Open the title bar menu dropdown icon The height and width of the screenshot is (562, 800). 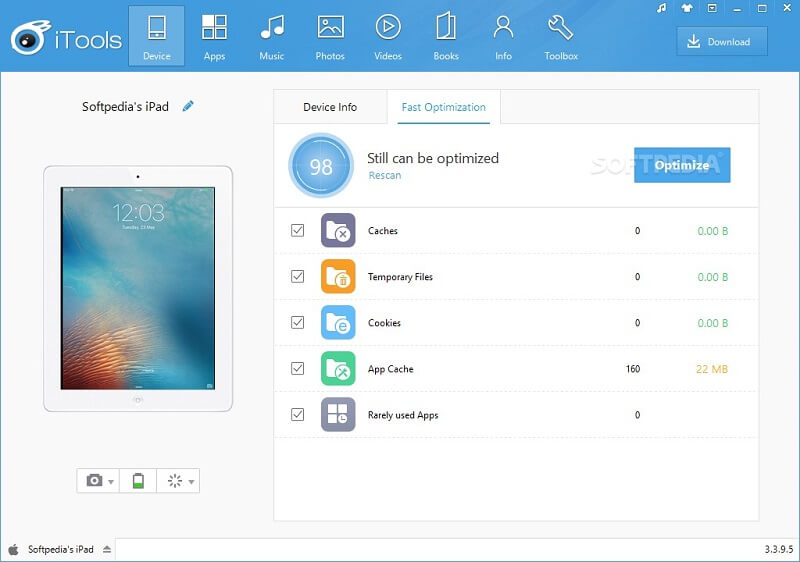click(709, 9)
